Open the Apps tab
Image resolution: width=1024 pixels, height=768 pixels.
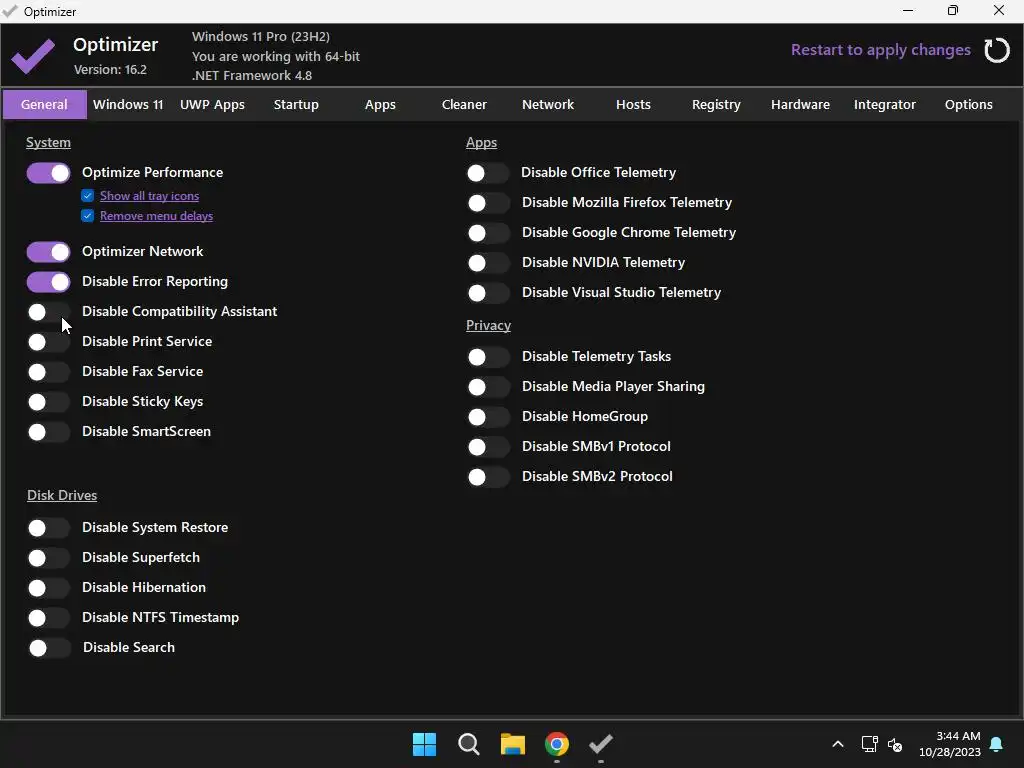coord(380,104)
